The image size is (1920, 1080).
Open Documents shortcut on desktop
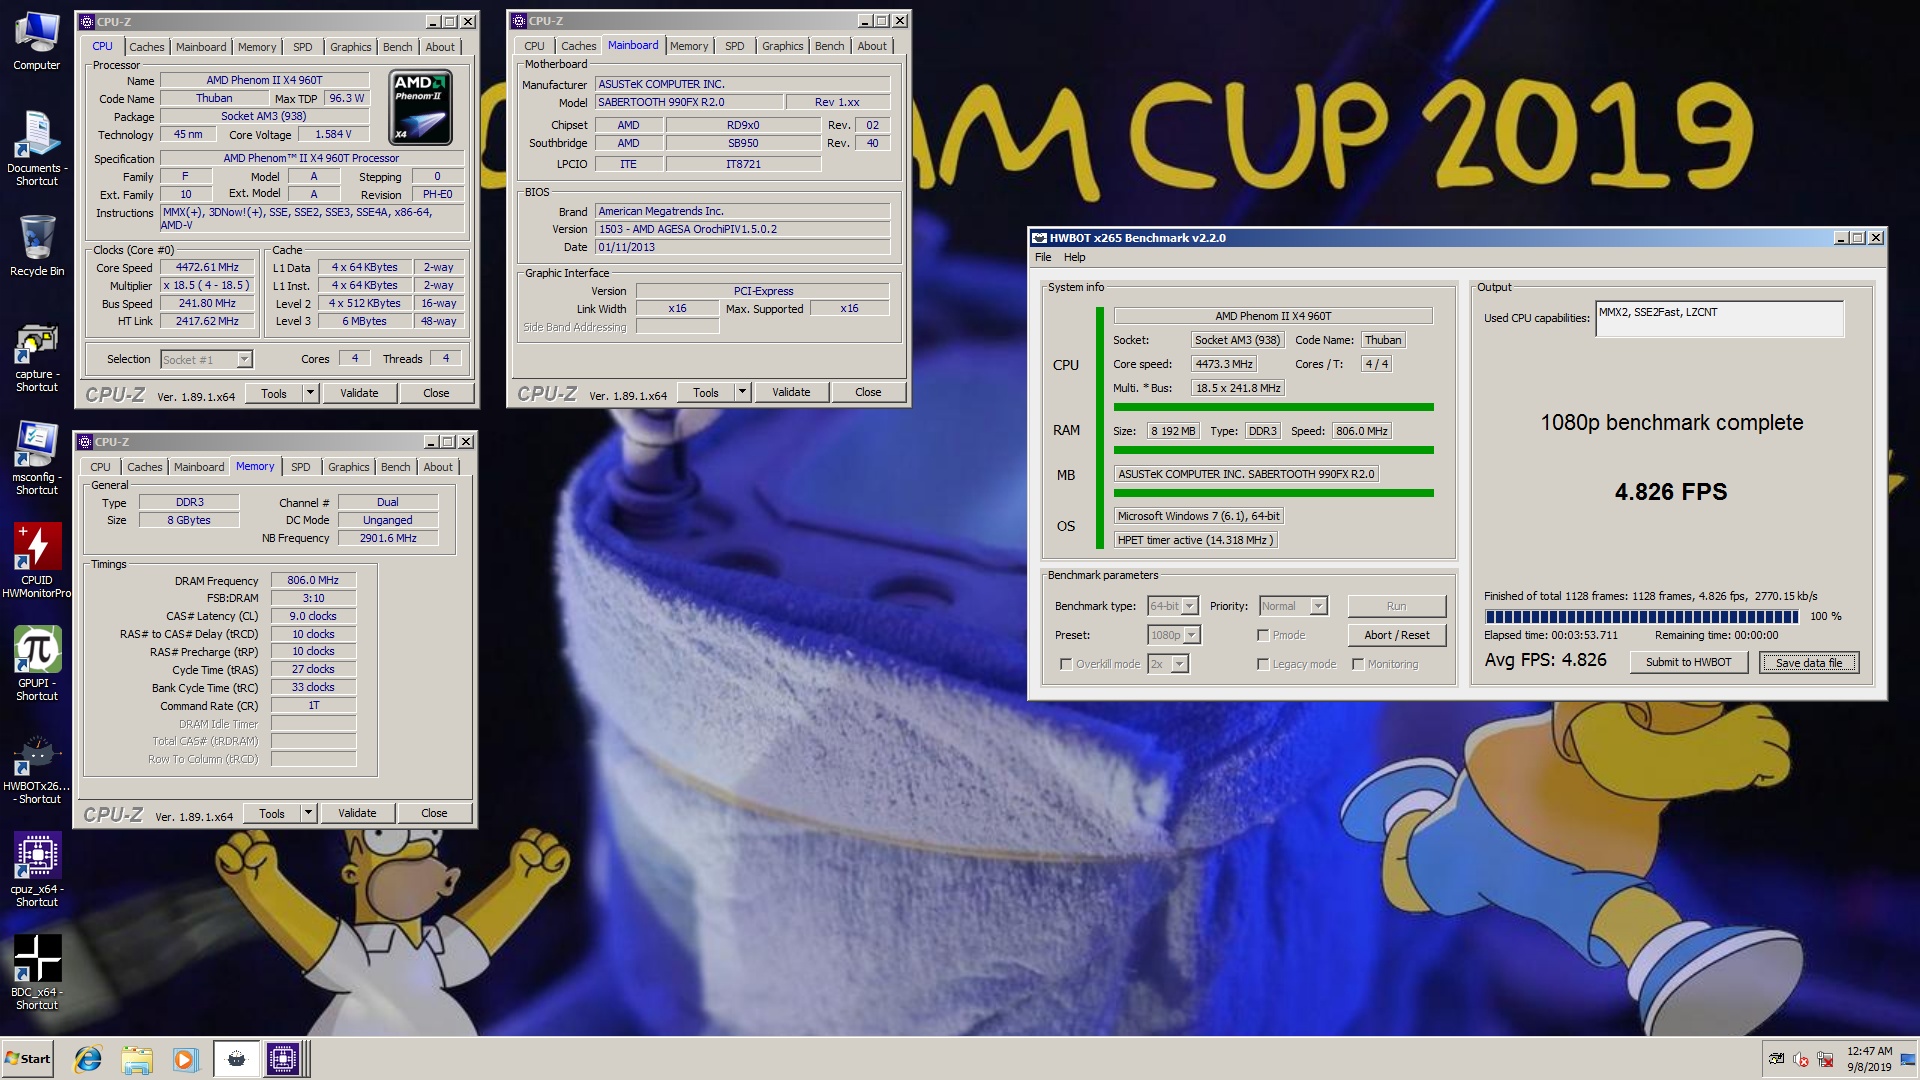pos(37,148)
